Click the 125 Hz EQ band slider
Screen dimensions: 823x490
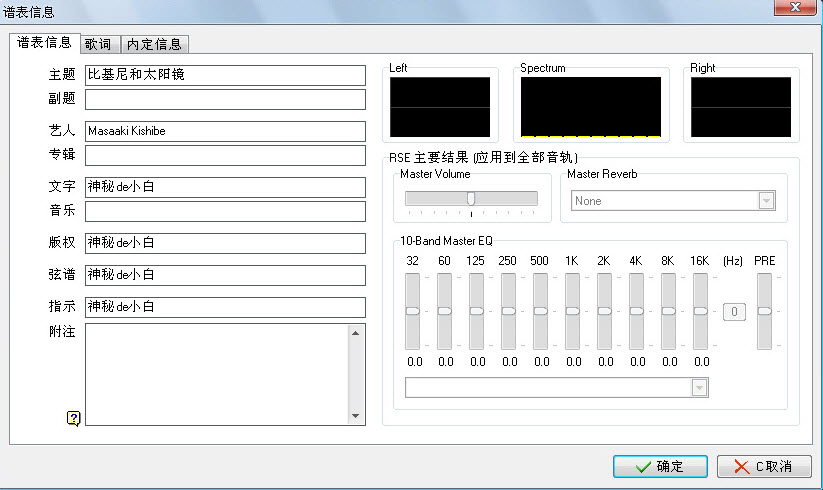pyautogui.click(x=477, y=311)
